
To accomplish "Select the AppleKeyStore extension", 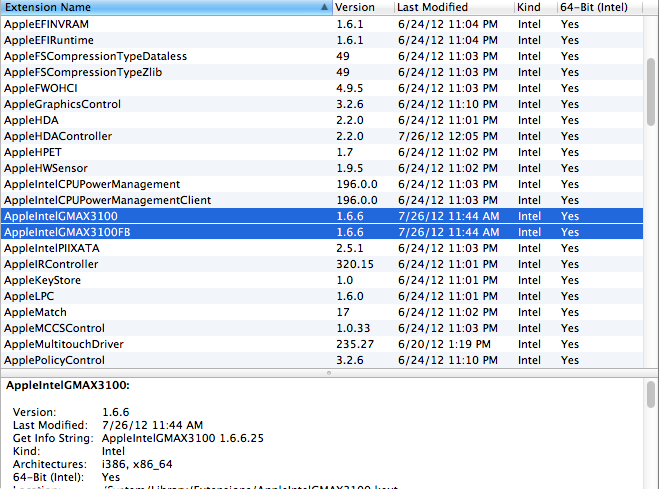I will pos(322,280).
